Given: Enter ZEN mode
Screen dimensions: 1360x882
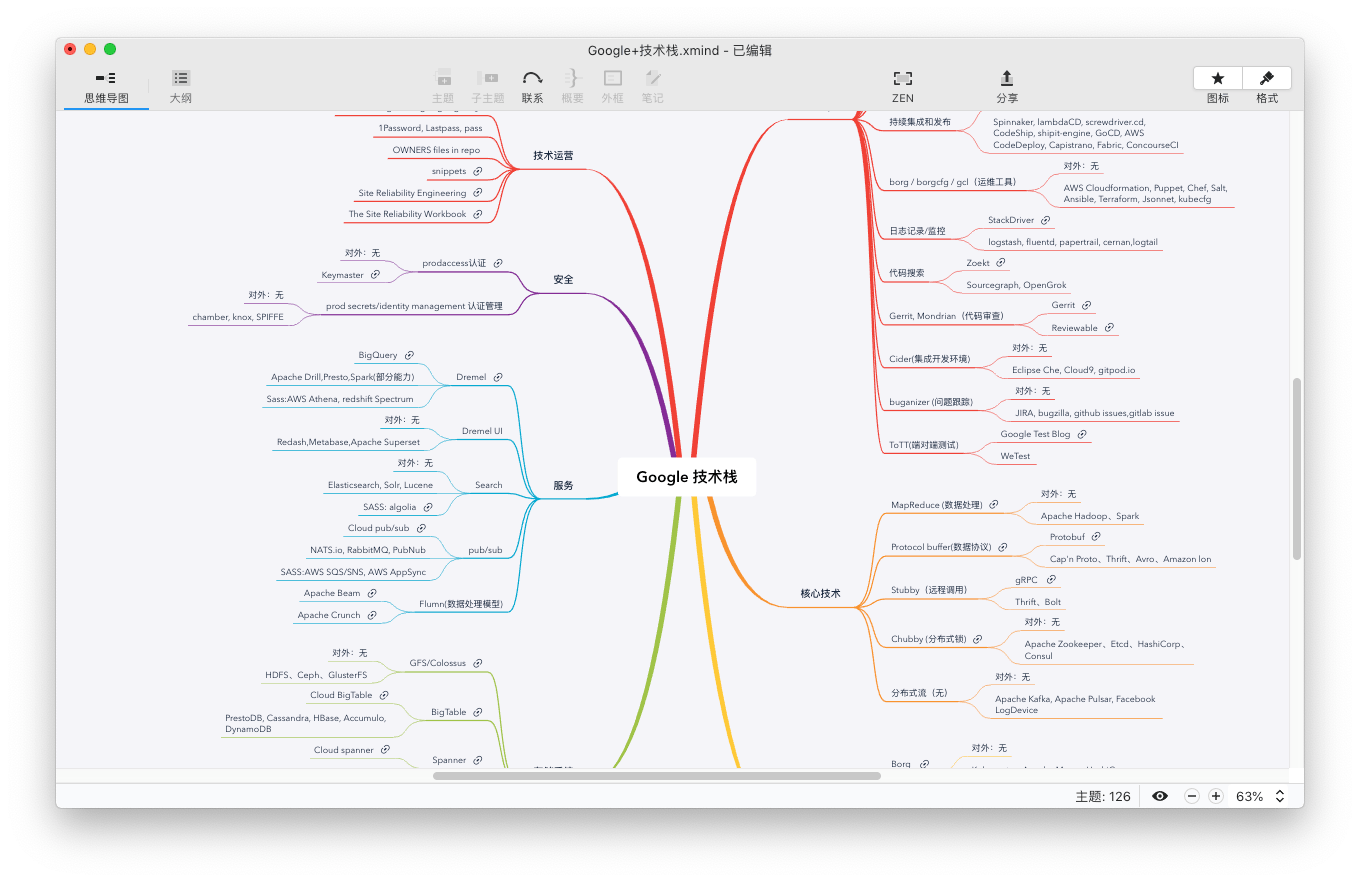Looking at the screenshot, I should click(903, 87).
